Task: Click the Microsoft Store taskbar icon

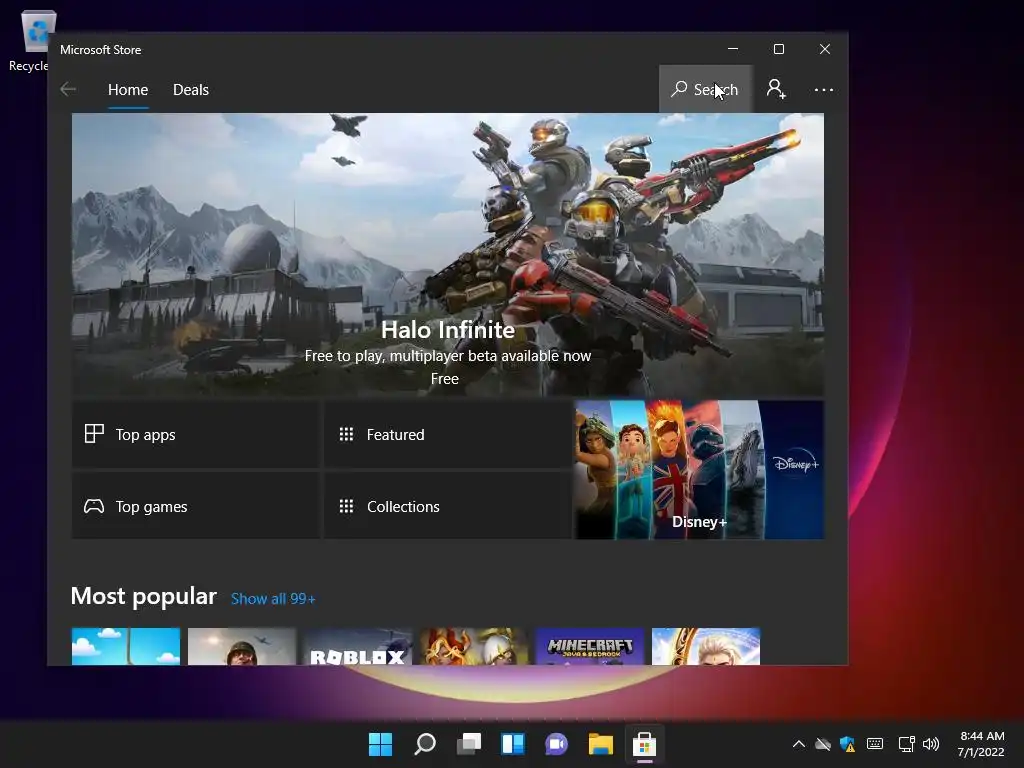Action: (x=644, y=744)
